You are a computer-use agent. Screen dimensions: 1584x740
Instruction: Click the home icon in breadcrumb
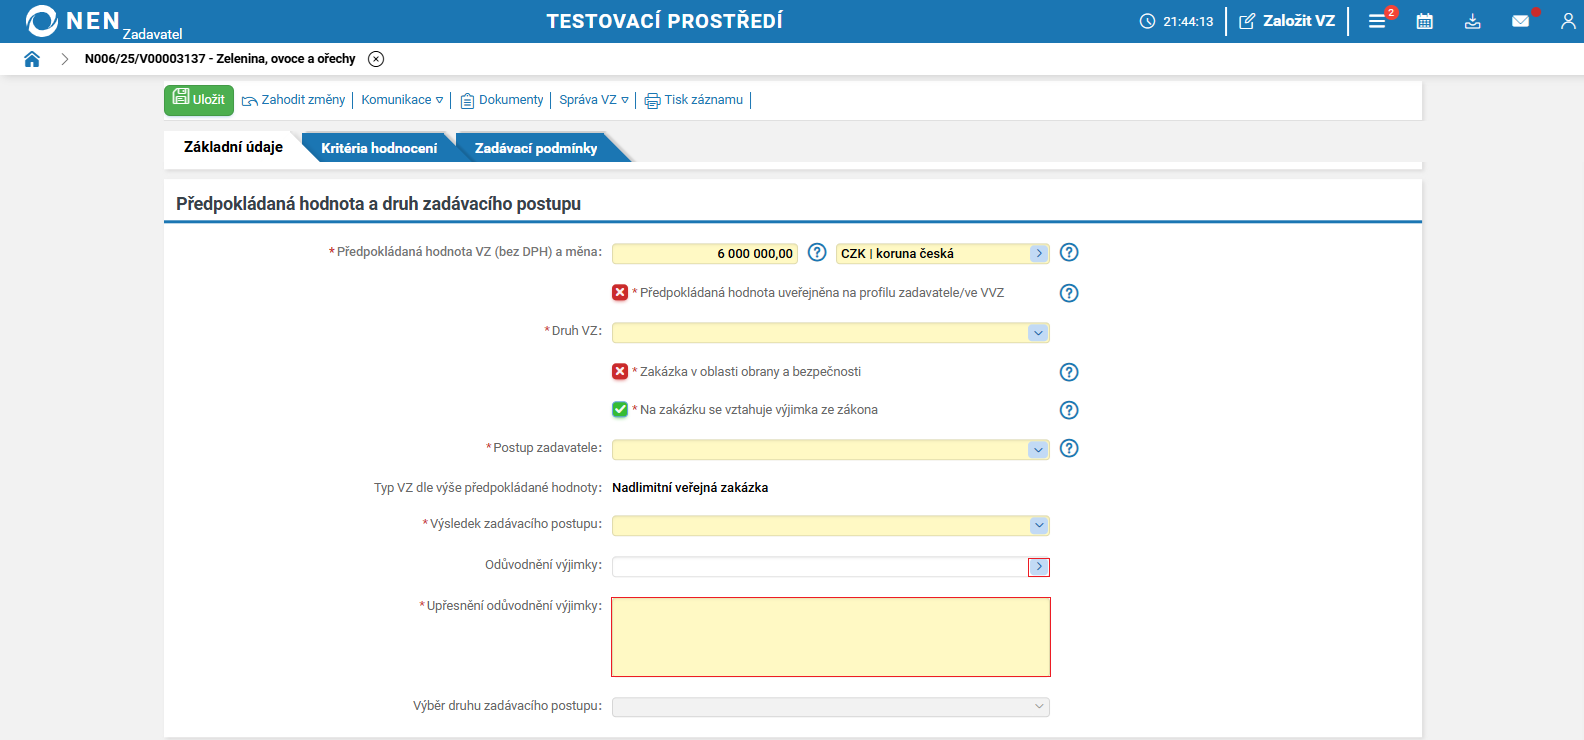click(x=32, y=59)
